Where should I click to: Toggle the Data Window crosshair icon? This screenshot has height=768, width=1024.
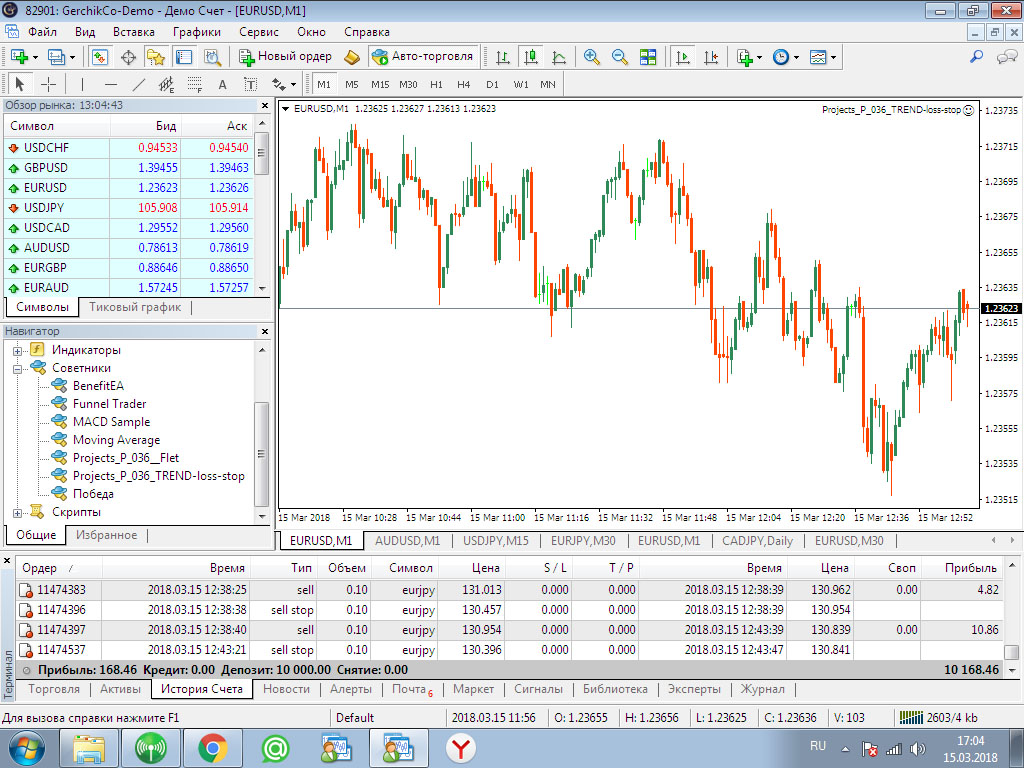coord(128,57)
